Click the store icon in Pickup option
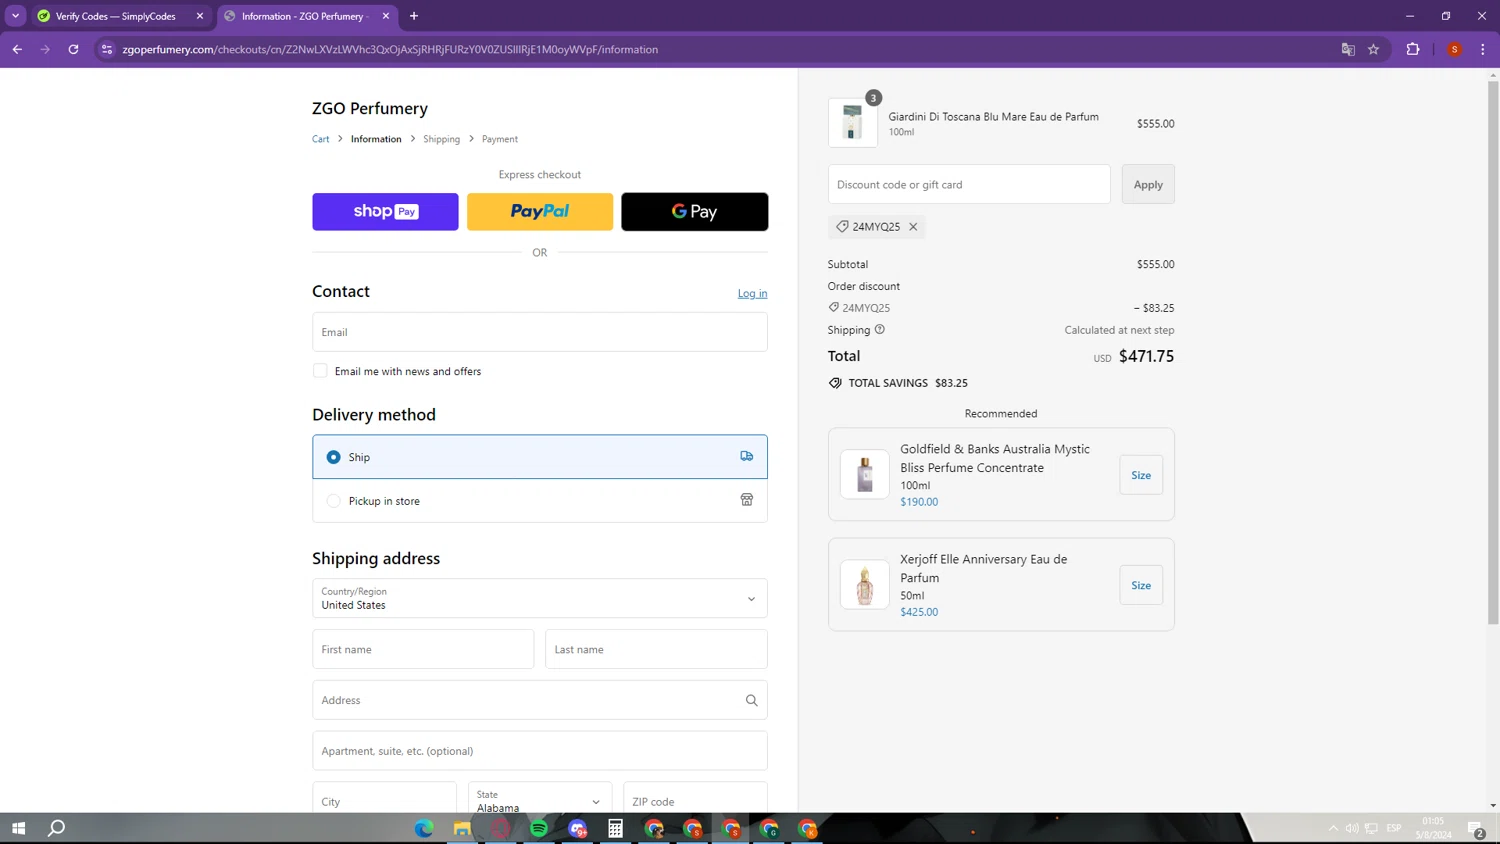 747,500
